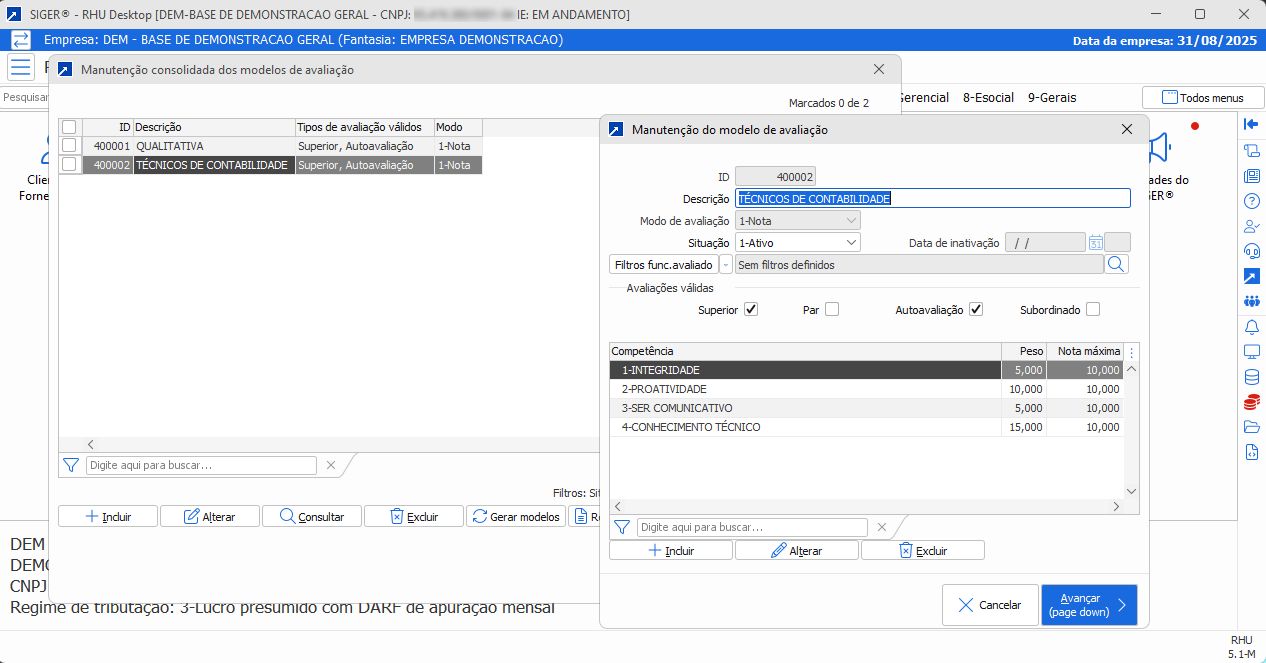Open calendar picker for Data de inativação
The height and width of the screenshot is (663, 1266).
tap(1096, 242)
